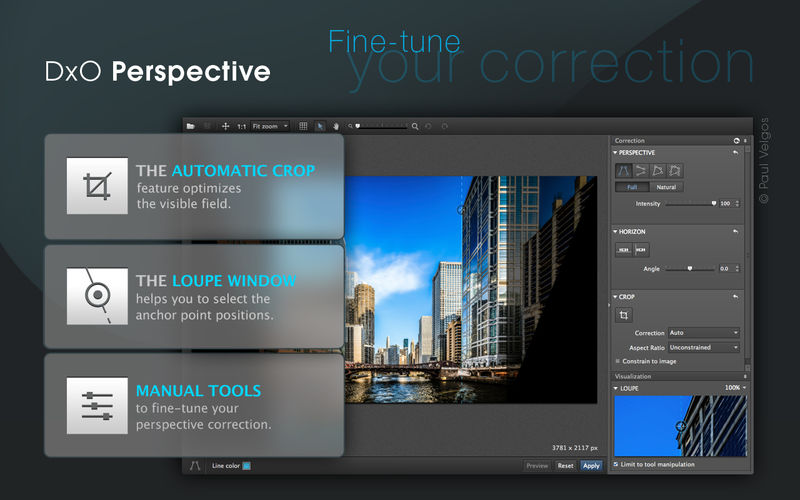The image size is (800, 500).
Task: Click the Visualization panel header
Action: coord(679,376)
